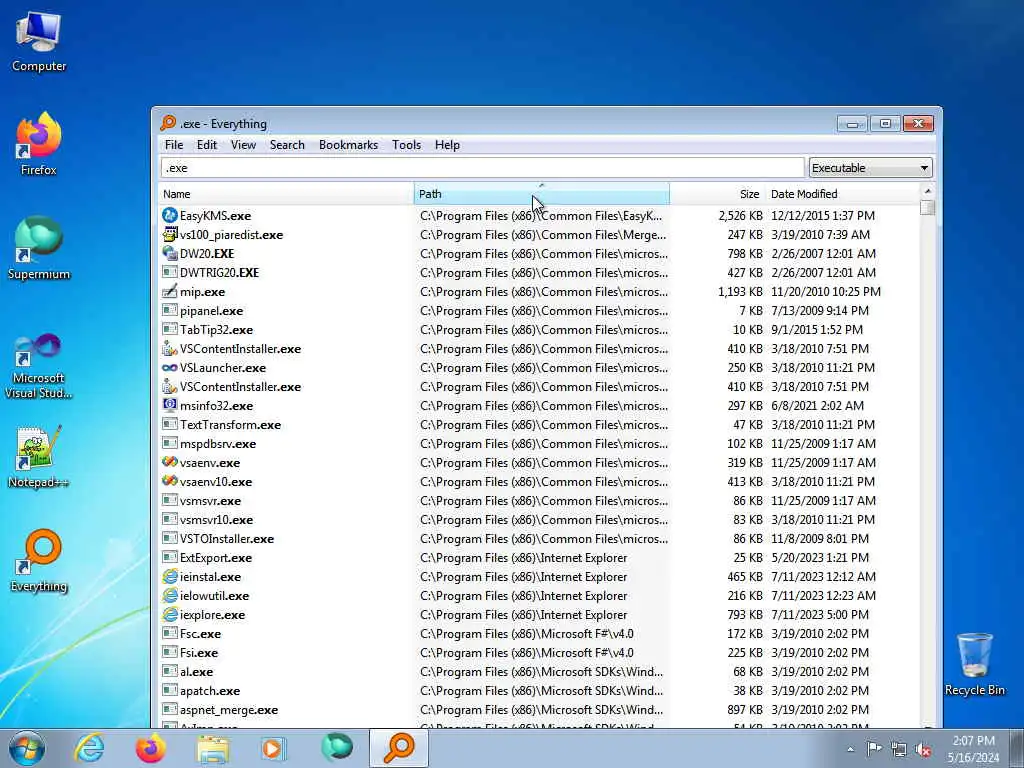The height and width of the screenshot is (768, 1024).
Task: Select the Computer desktop icon
Action: (x=39, y=40)
